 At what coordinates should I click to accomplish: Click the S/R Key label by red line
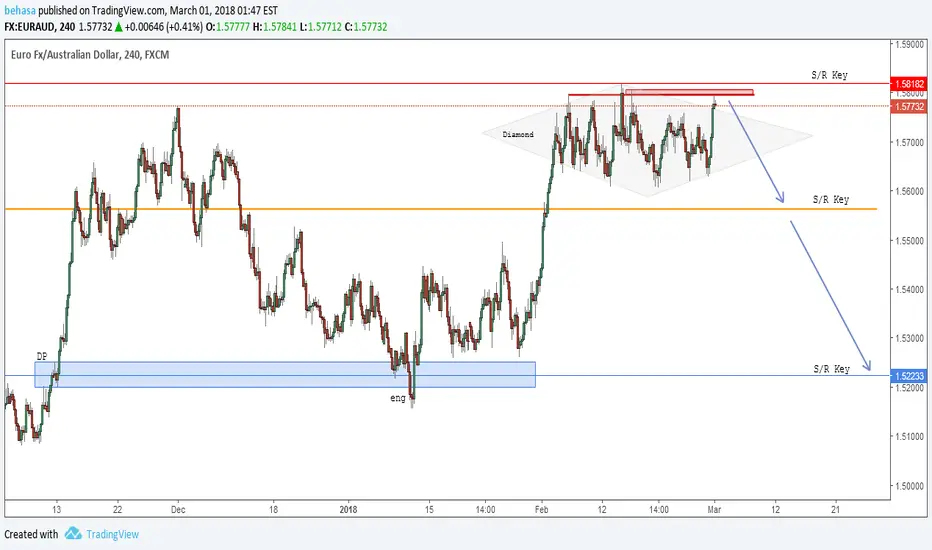pos(829,75)
